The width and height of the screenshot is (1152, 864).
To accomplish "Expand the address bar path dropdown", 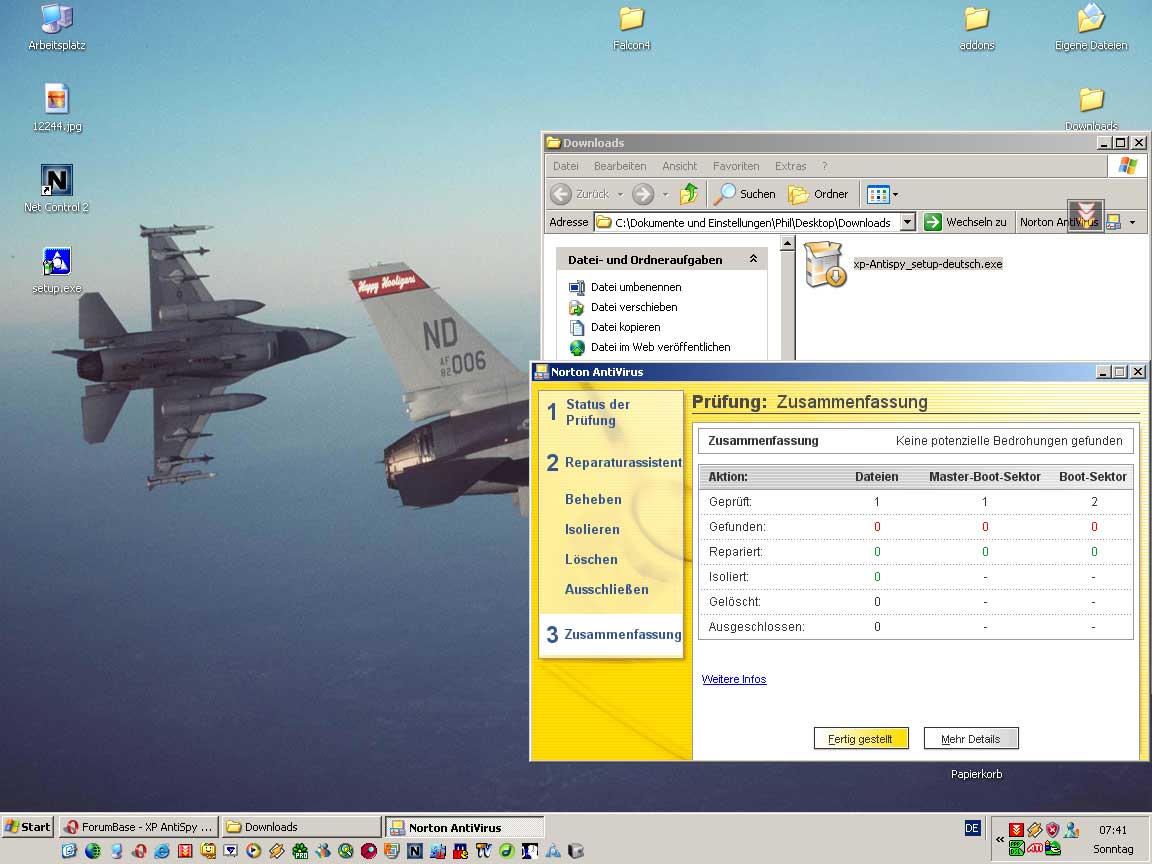I will 908,222.
